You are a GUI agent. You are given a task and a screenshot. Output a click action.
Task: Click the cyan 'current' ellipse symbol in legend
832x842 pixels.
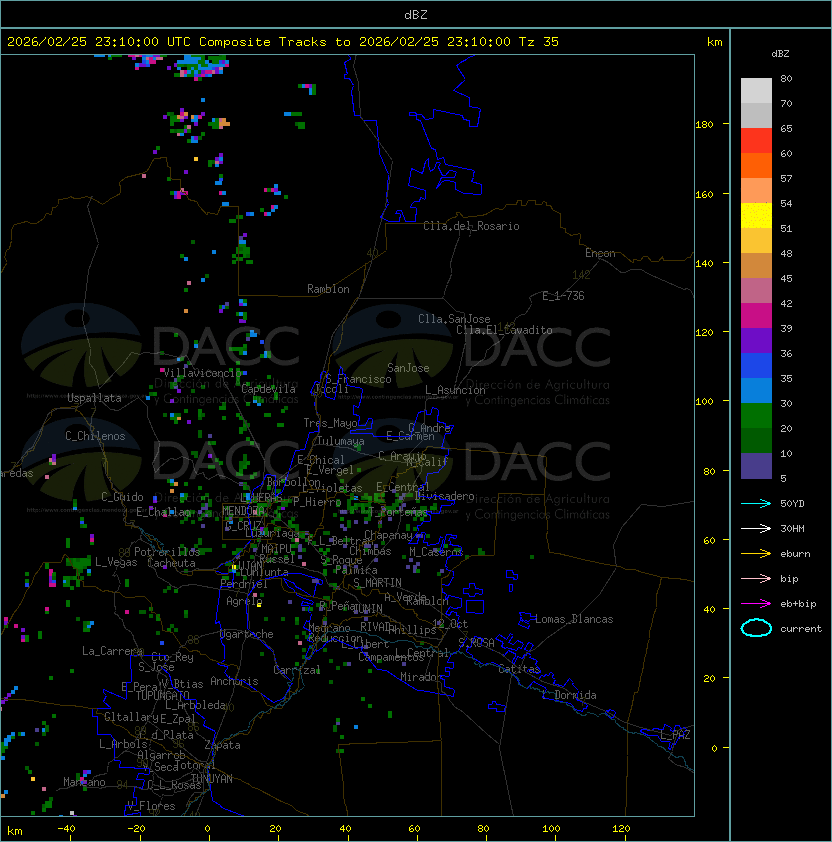point(756,628)
